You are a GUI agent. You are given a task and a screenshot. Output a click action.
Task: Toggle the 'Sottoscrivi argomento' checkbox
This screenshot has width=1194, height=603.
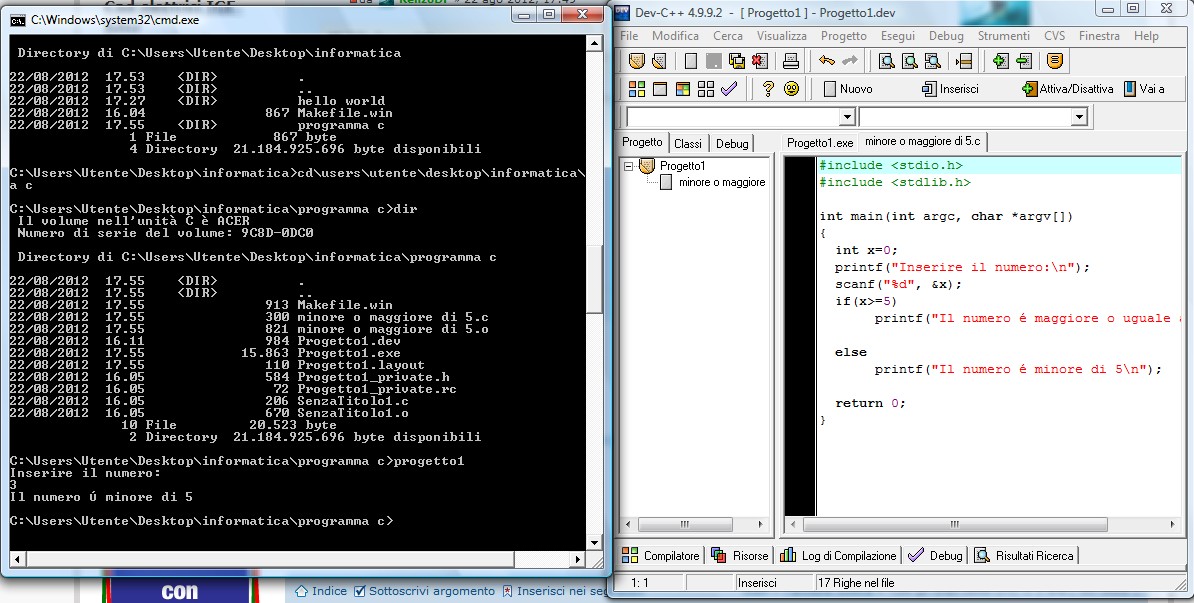[x=360, y=591]
